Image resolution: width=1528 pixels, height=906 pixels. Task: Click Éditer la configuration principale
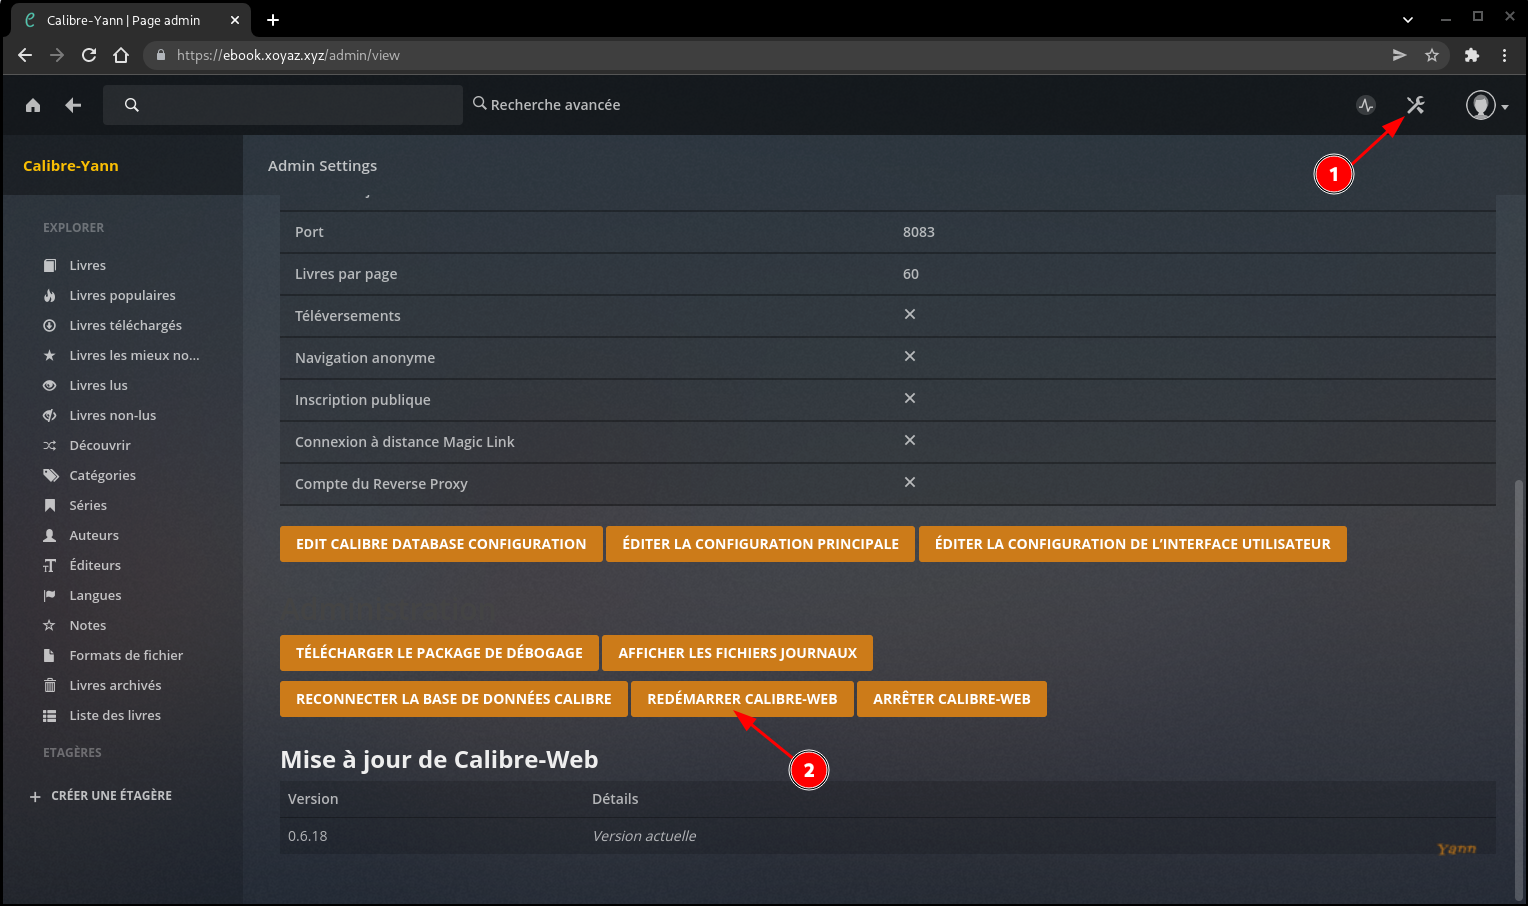[x=760, y=544]
